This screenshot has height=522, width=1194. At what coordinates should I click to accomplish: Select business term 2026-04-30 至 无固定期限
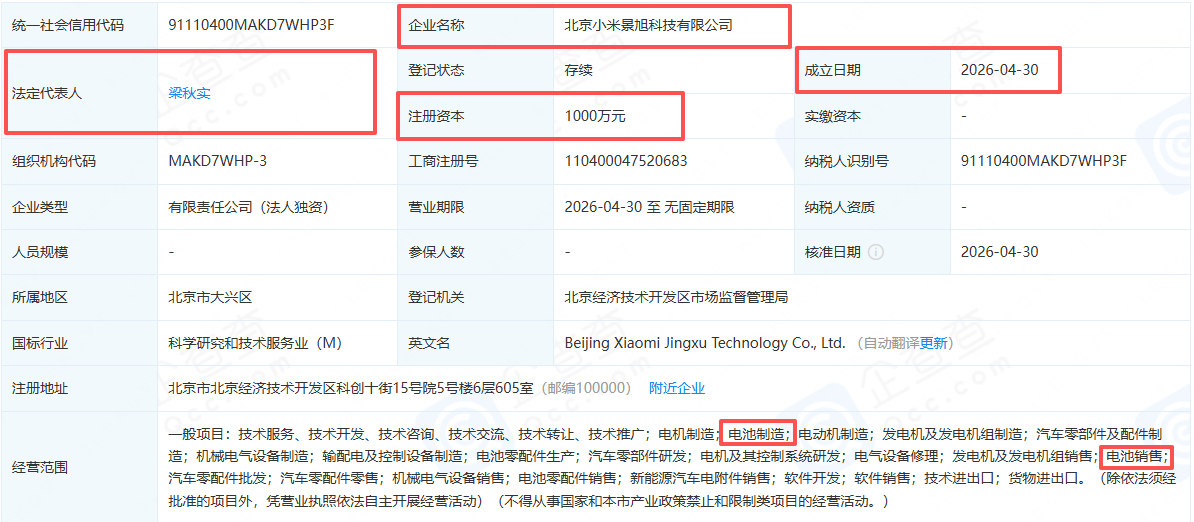(x=649, y=206)
